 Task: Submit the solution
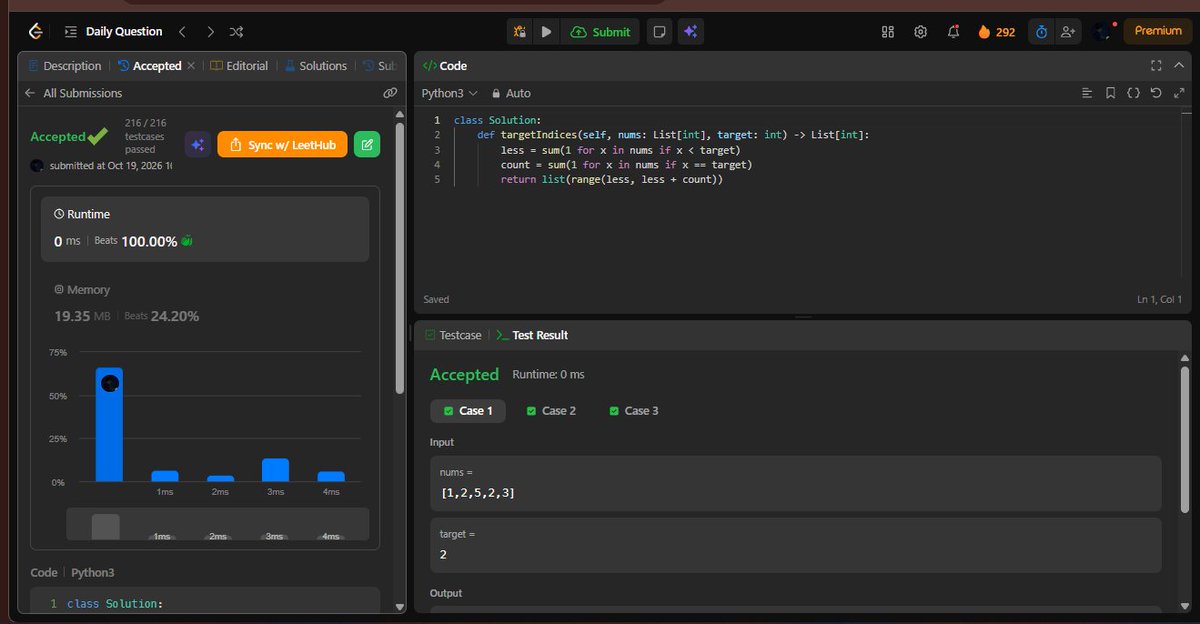click(600, 32)
